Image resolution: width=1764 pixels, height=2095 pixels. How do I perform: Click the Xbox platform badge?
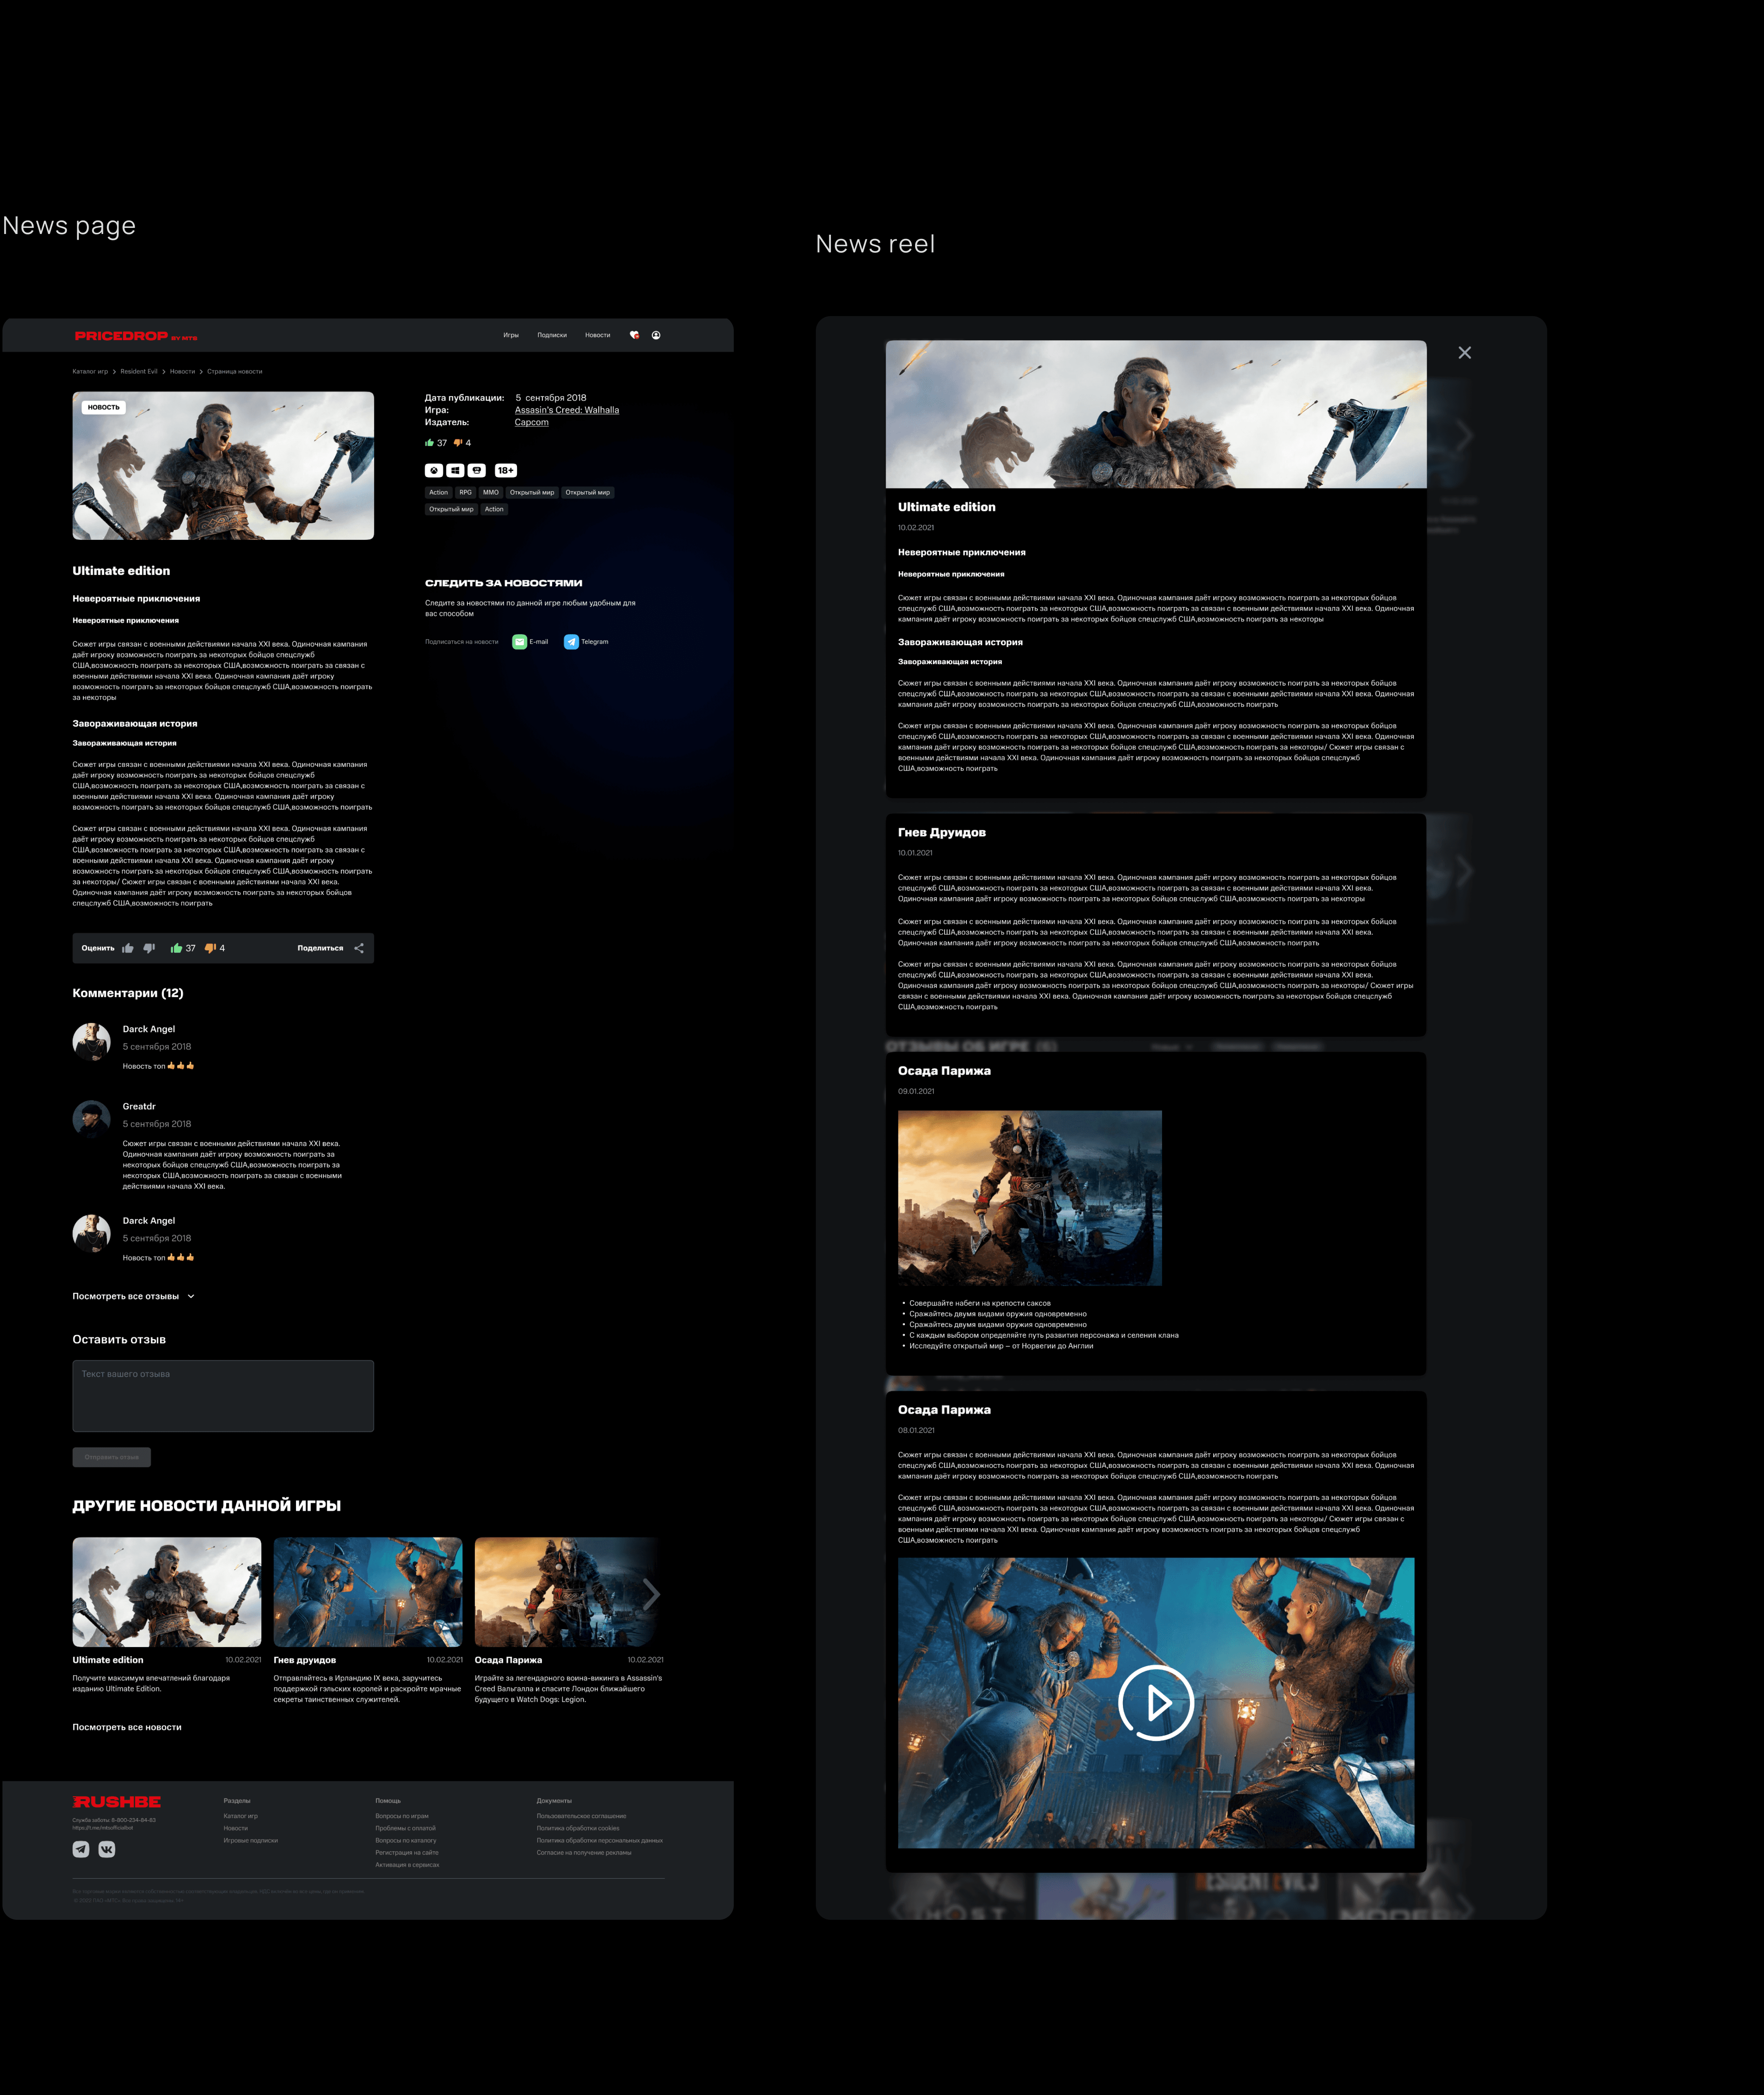pyautogui.click(x=434, y=470)
